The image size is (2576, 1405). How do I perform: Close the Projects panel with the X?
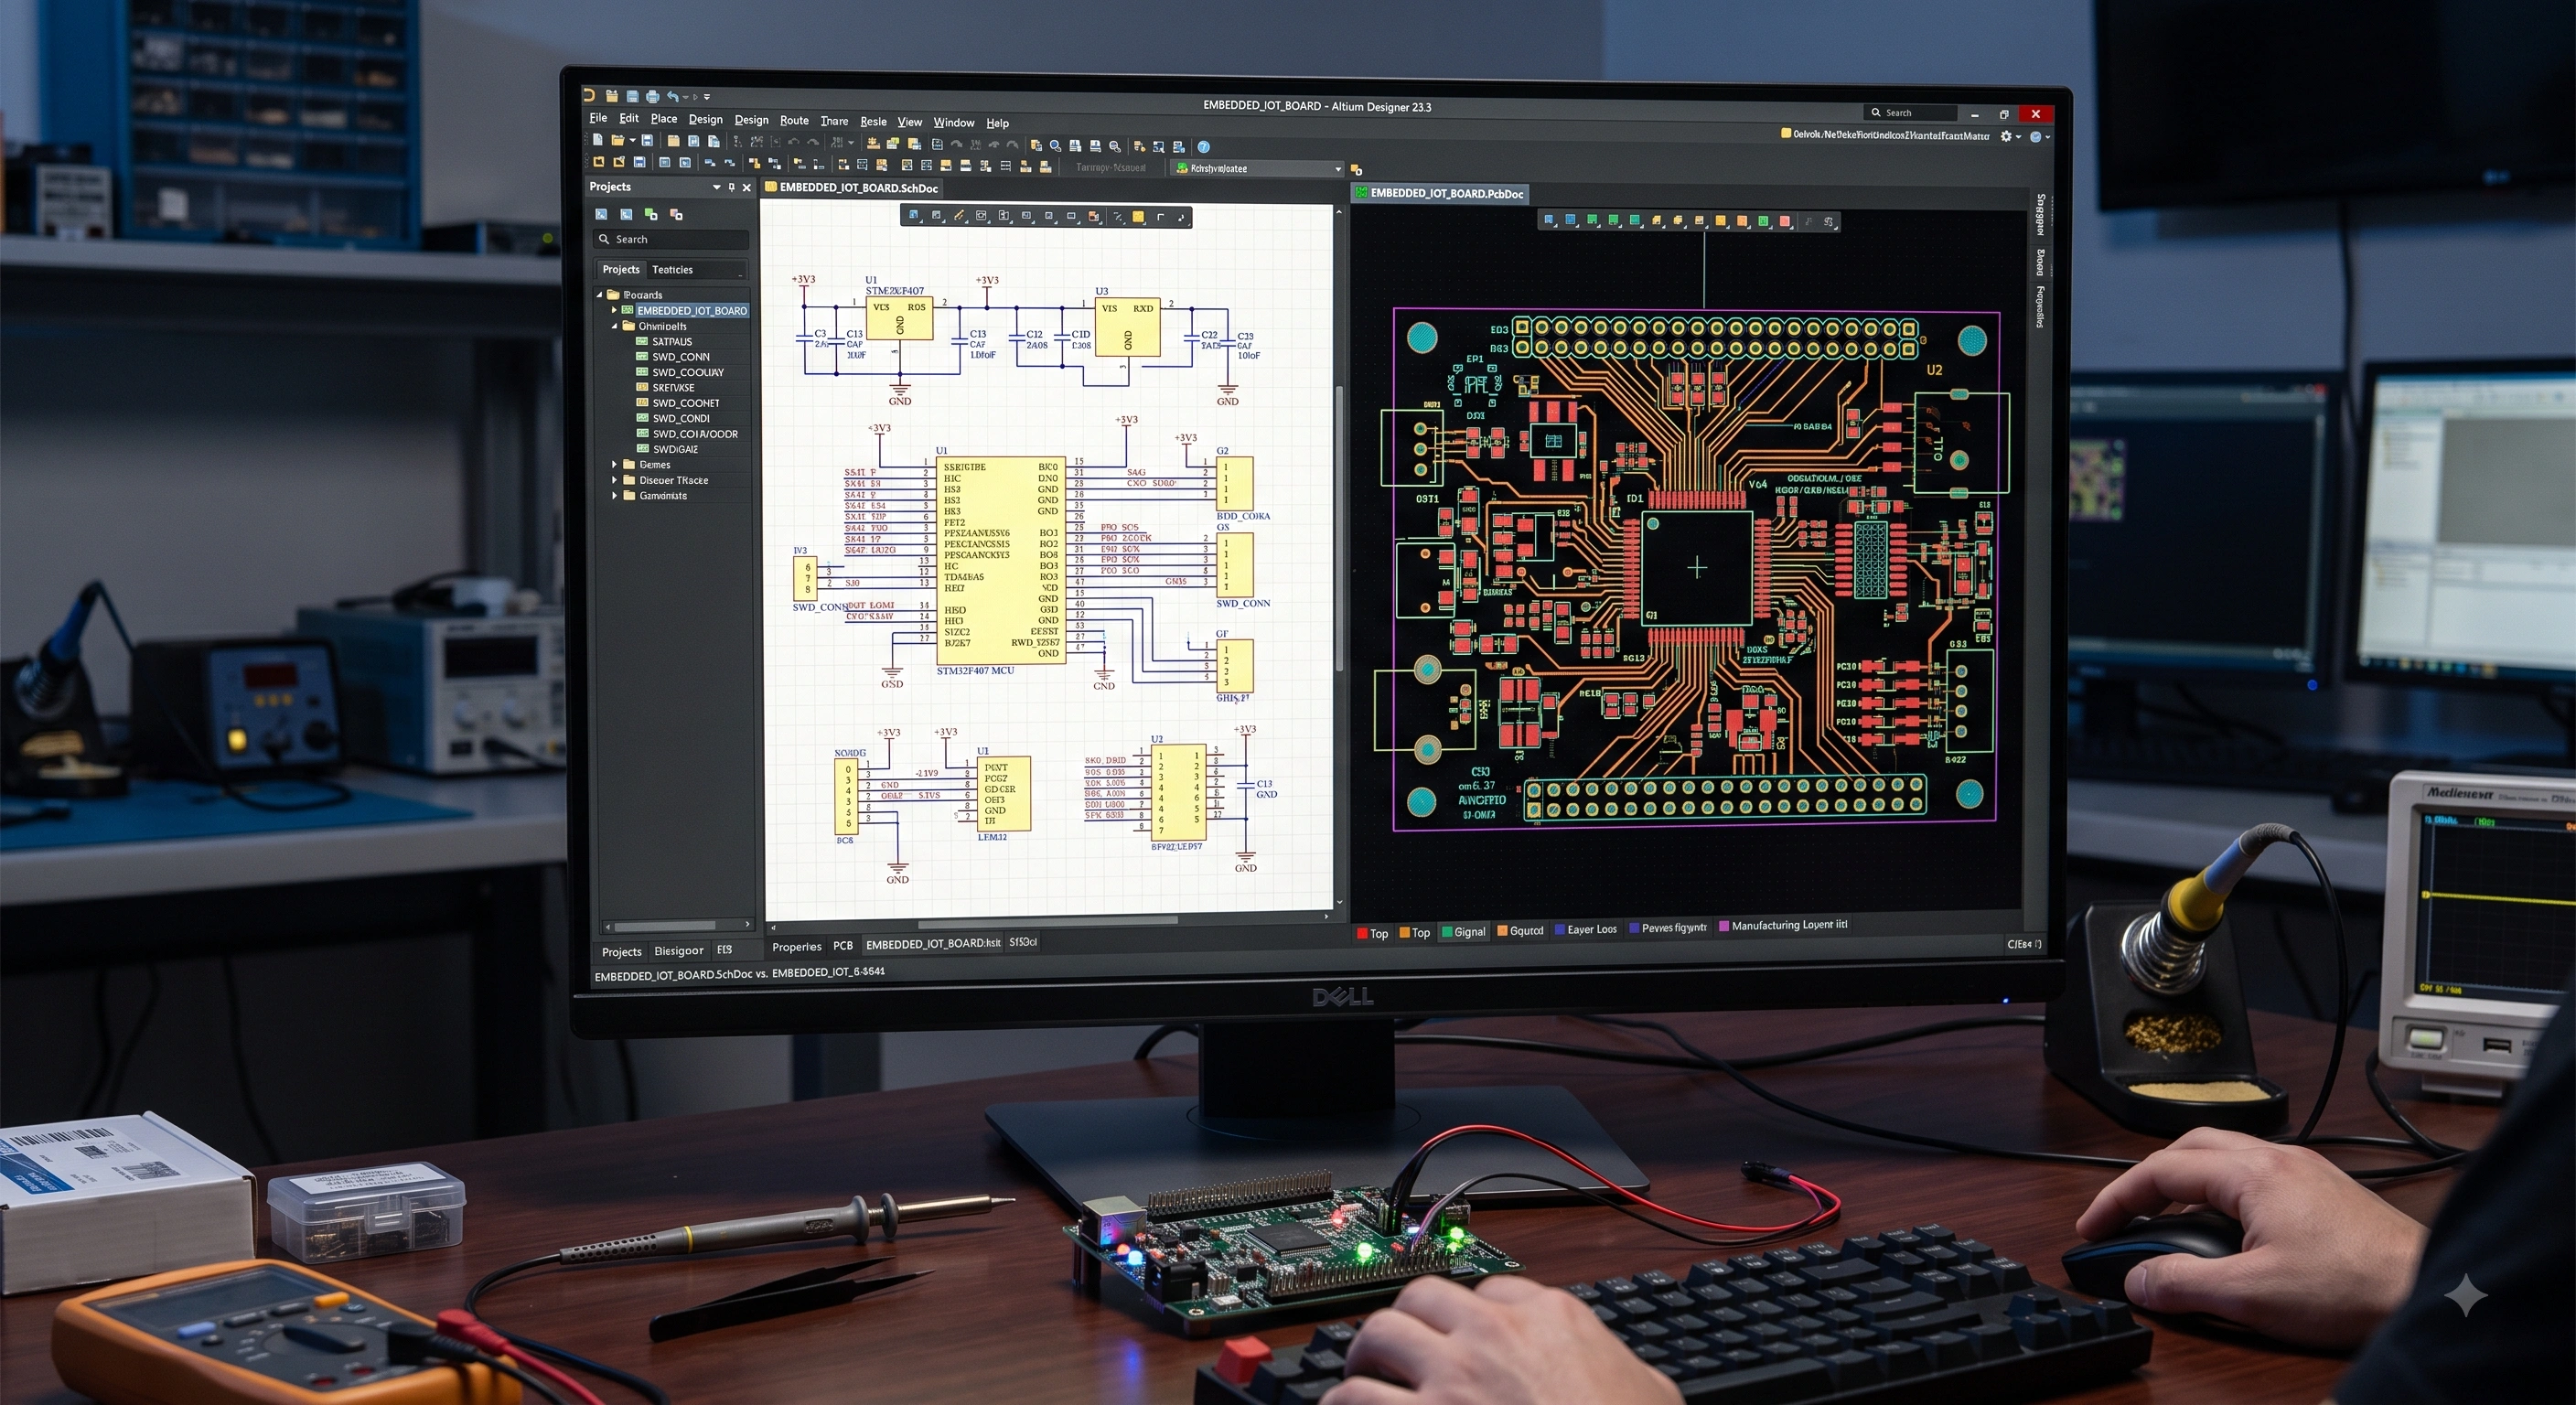coord(746,187)
